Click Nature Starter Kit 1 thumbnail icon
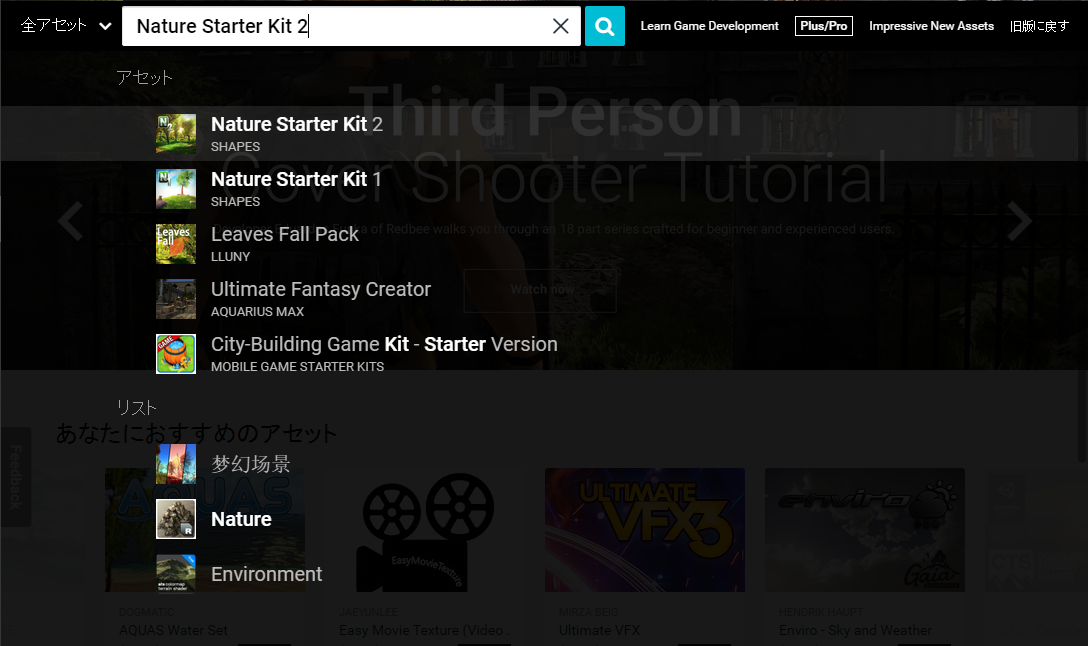This screenshot has width=1088, height=646. [x=176, y=189]
